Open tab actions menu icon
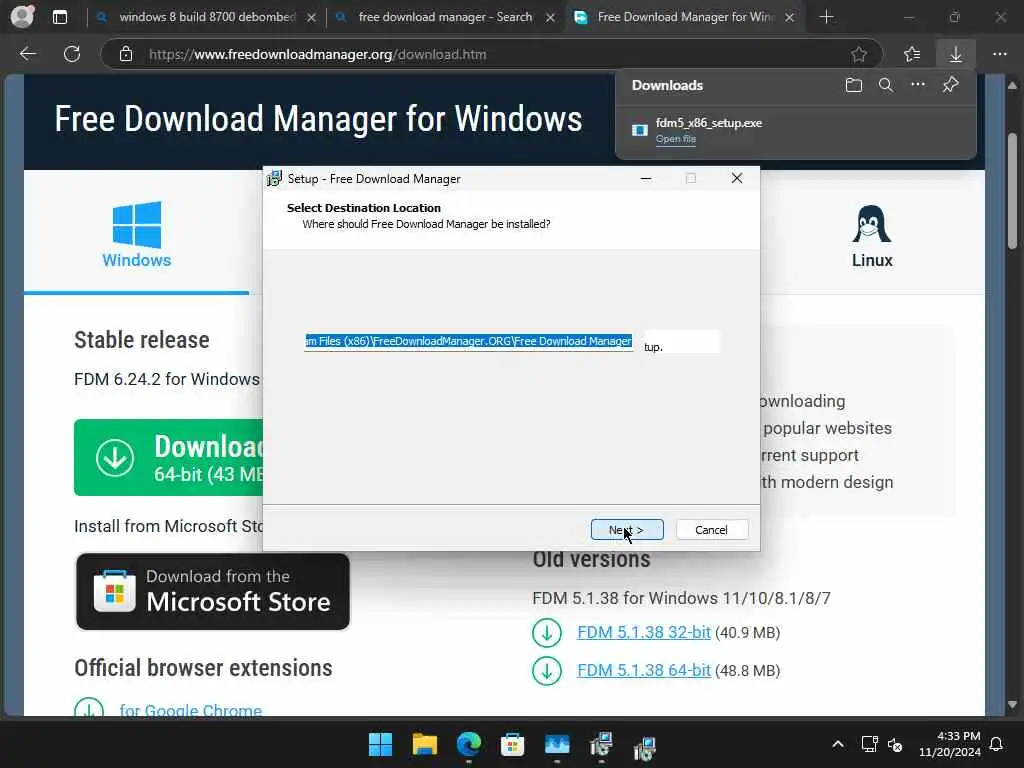The image size is (1024, 768). (59, 17)
